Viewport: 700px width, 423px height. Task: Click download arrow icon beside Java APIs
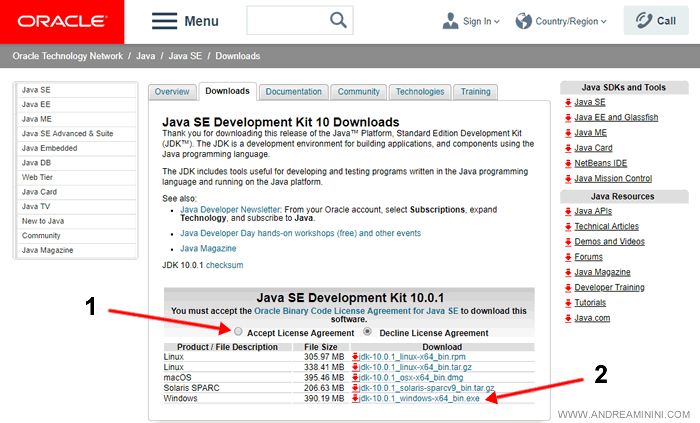coord(568,211)
